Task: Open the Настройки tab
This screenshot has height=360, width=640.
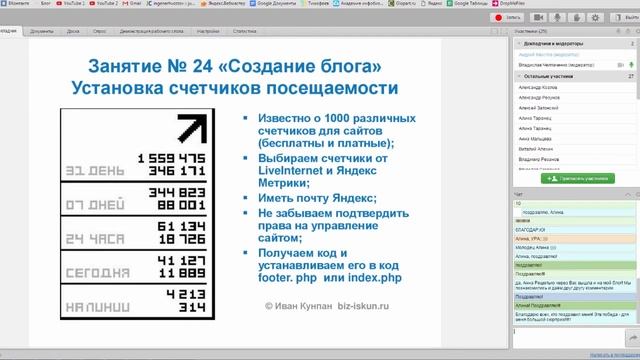Action: point(208,31)
